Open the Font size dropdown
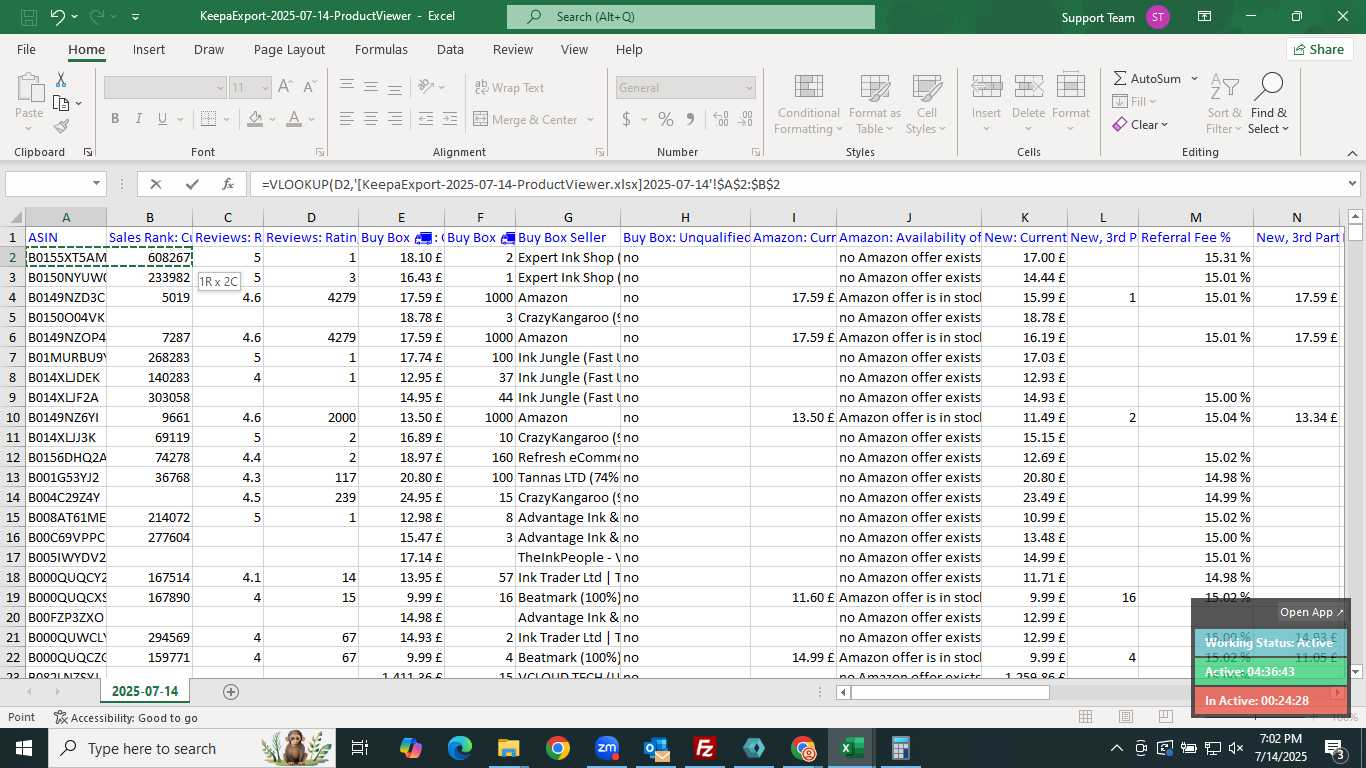 click(x=265, y=87)
